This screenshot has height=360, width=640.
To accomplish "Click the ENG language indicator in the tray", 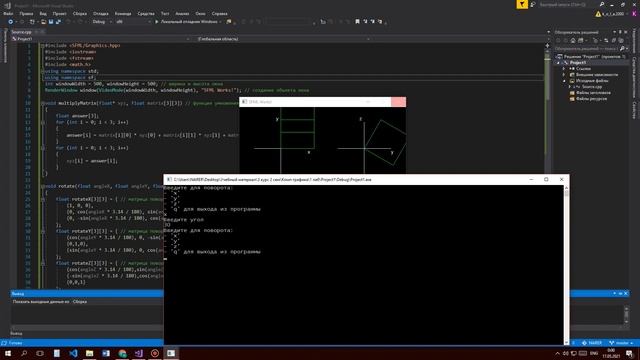I will 594,353.
